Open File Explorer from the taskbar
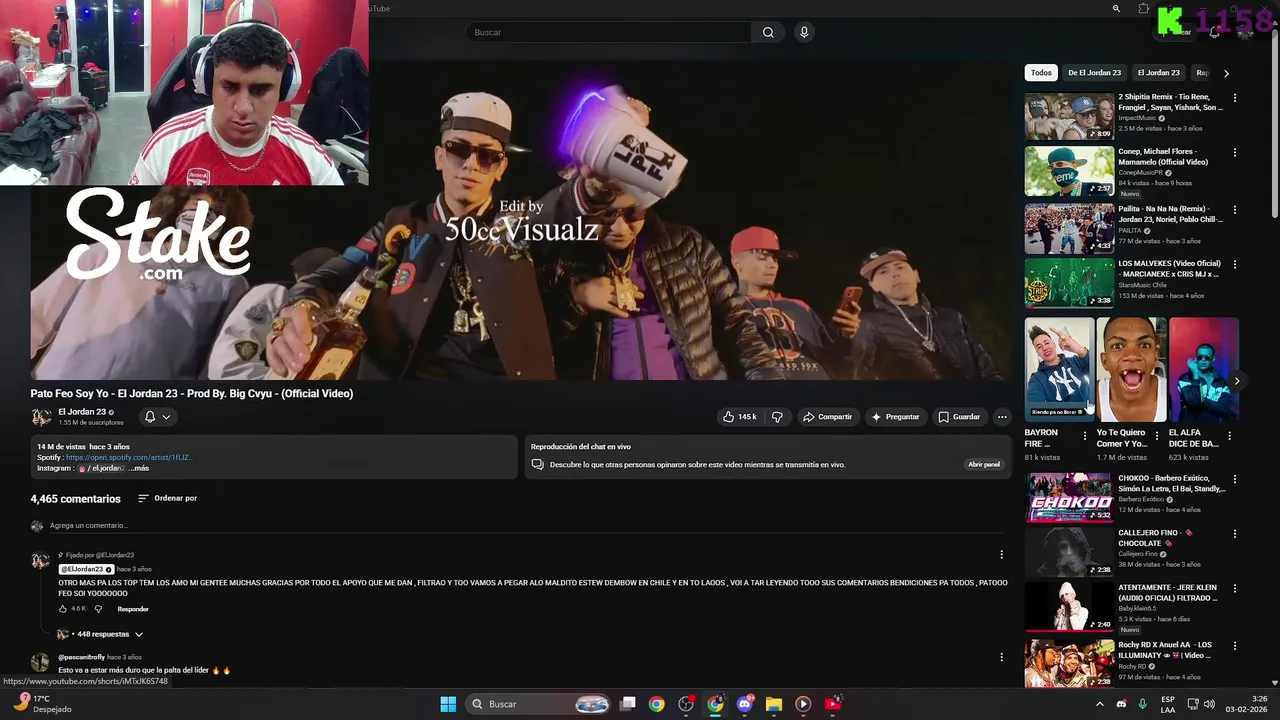 (x=773, y=704)
